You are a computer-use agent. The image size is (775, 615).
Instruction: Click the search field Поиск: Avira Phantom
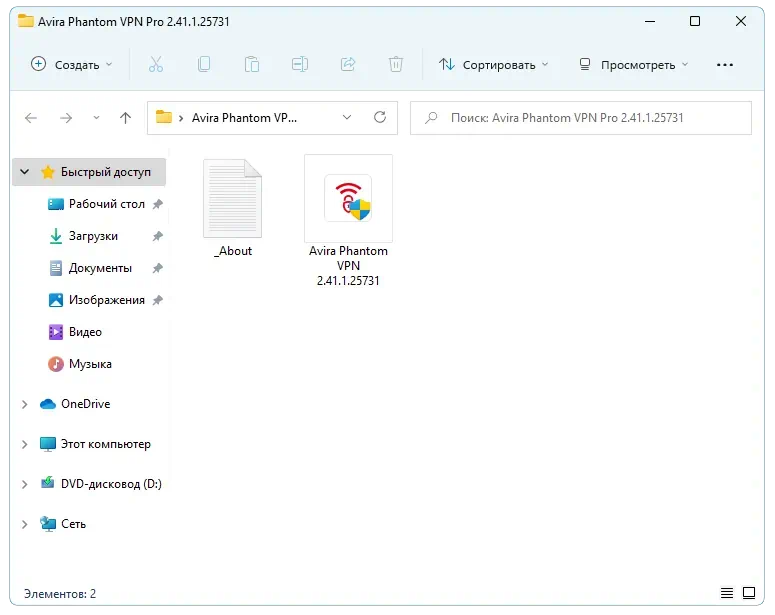(580, 118)
